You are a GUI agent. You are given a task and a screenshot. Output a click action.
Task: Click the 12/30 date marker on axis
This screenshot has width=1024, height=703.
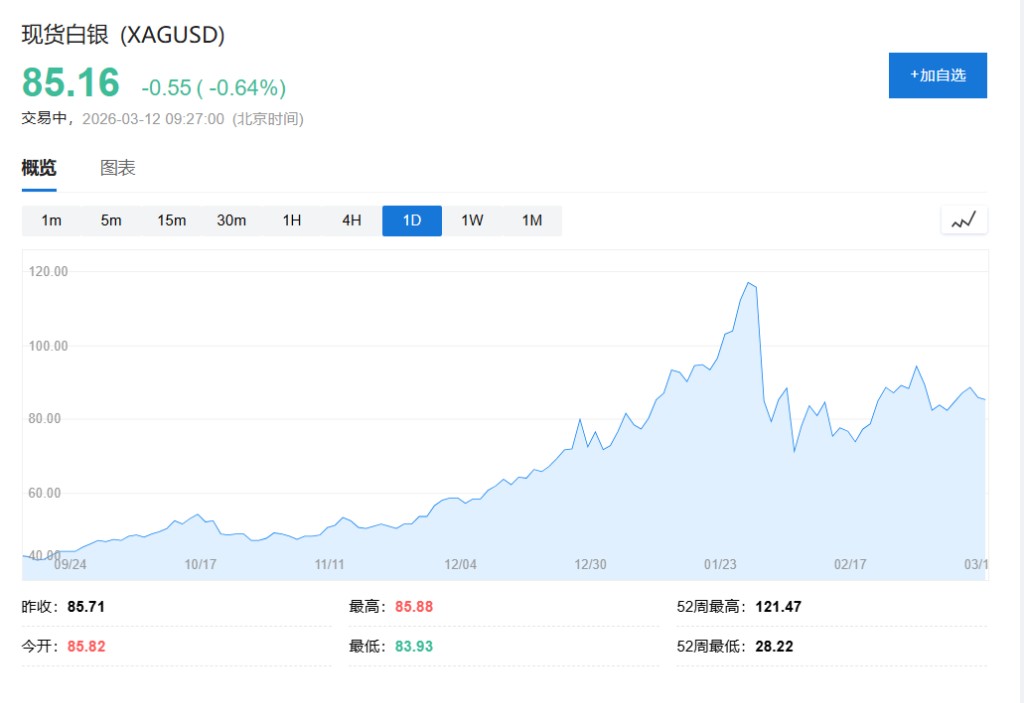(x=590, y=564)
